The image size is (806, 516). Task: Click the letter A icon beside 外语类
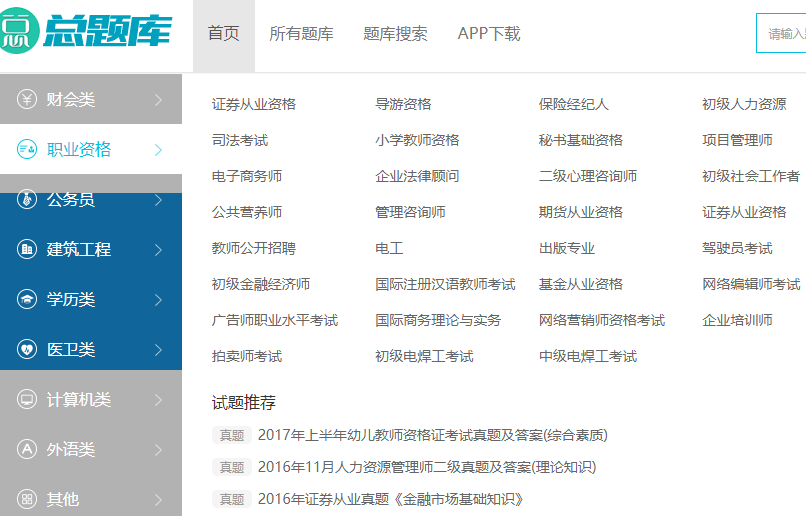27,449
